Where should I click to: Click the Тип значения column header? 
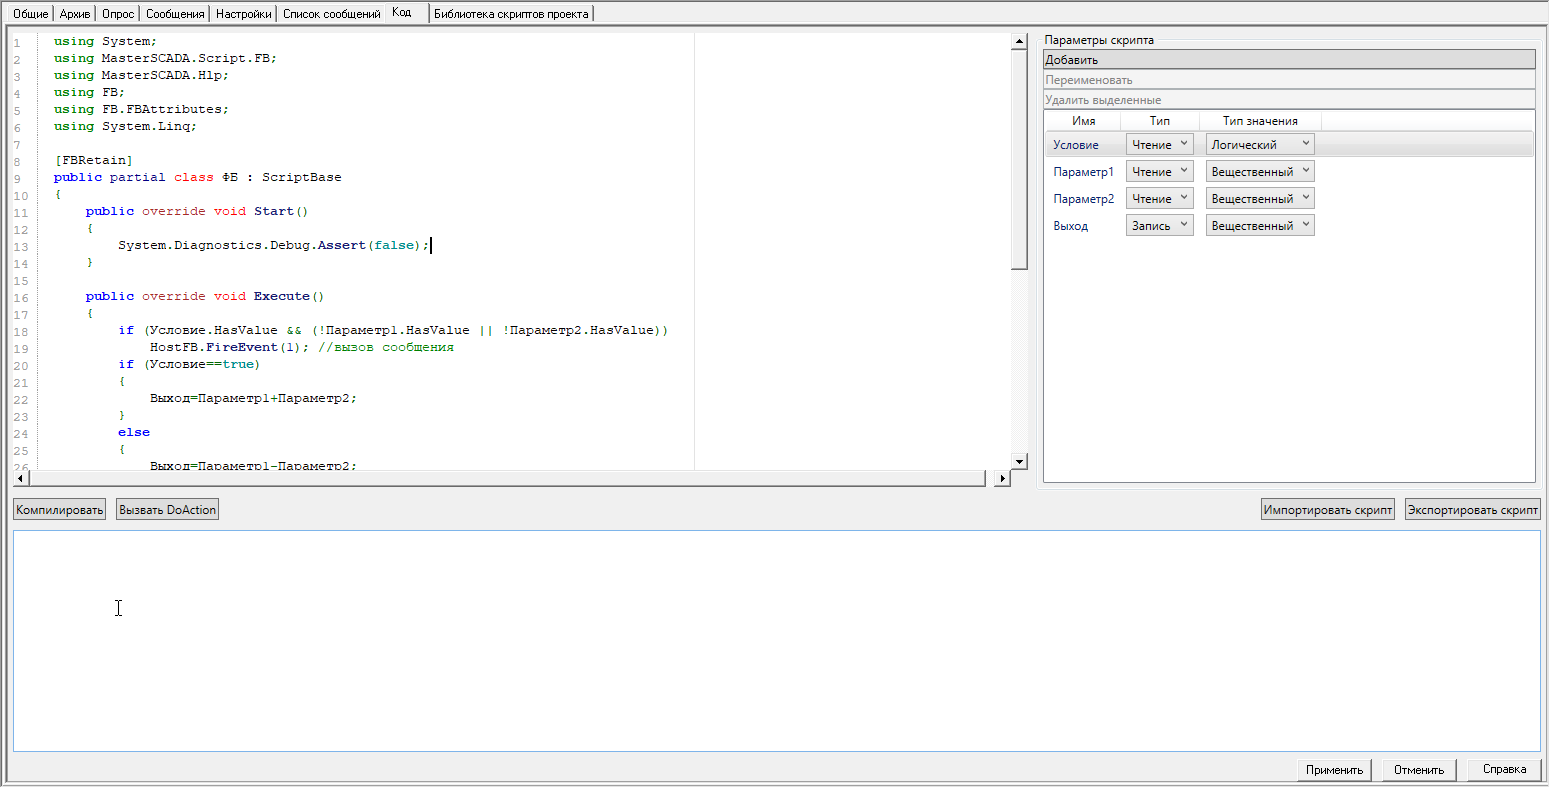point(1260,121)
